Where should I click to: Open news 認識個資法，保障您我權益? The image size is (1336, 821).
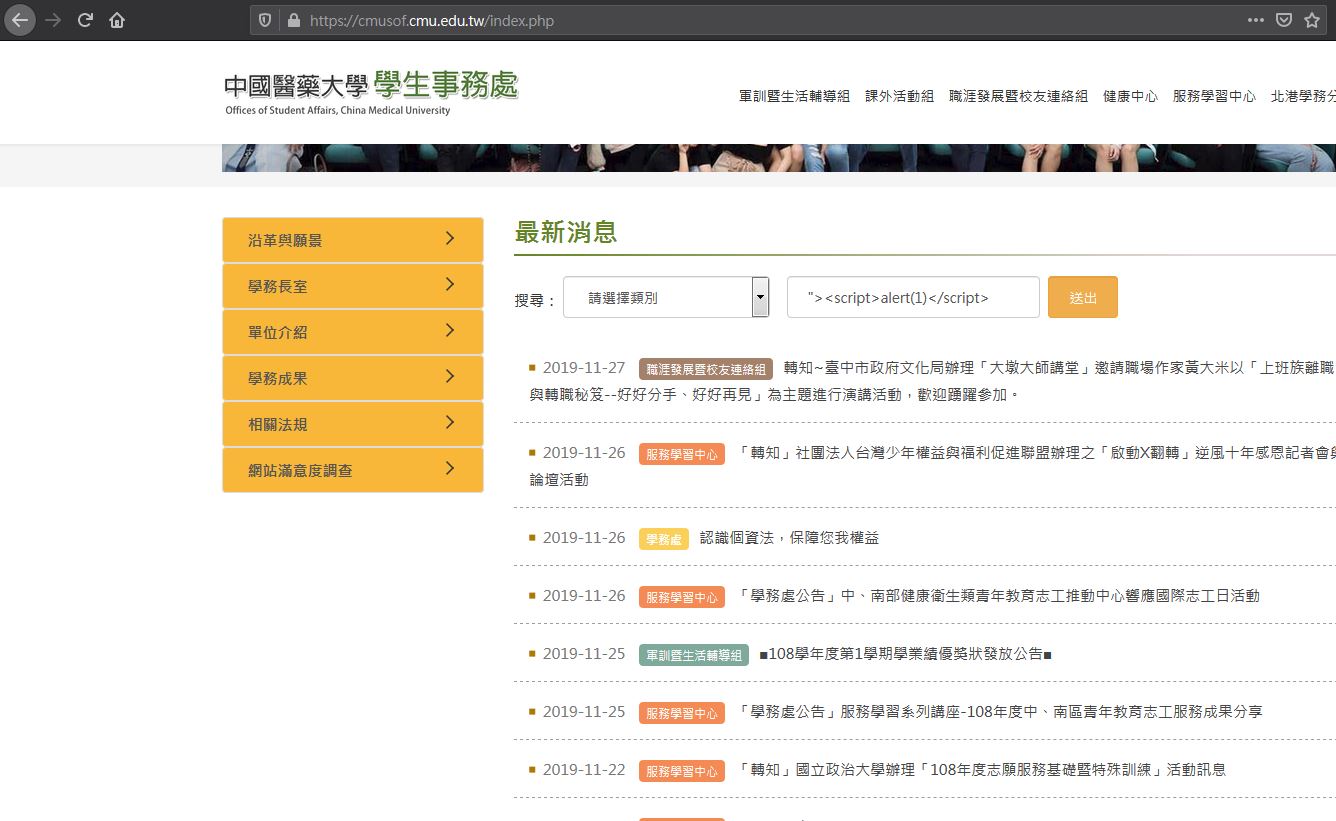pyautogui.click(x=789, y=538)
